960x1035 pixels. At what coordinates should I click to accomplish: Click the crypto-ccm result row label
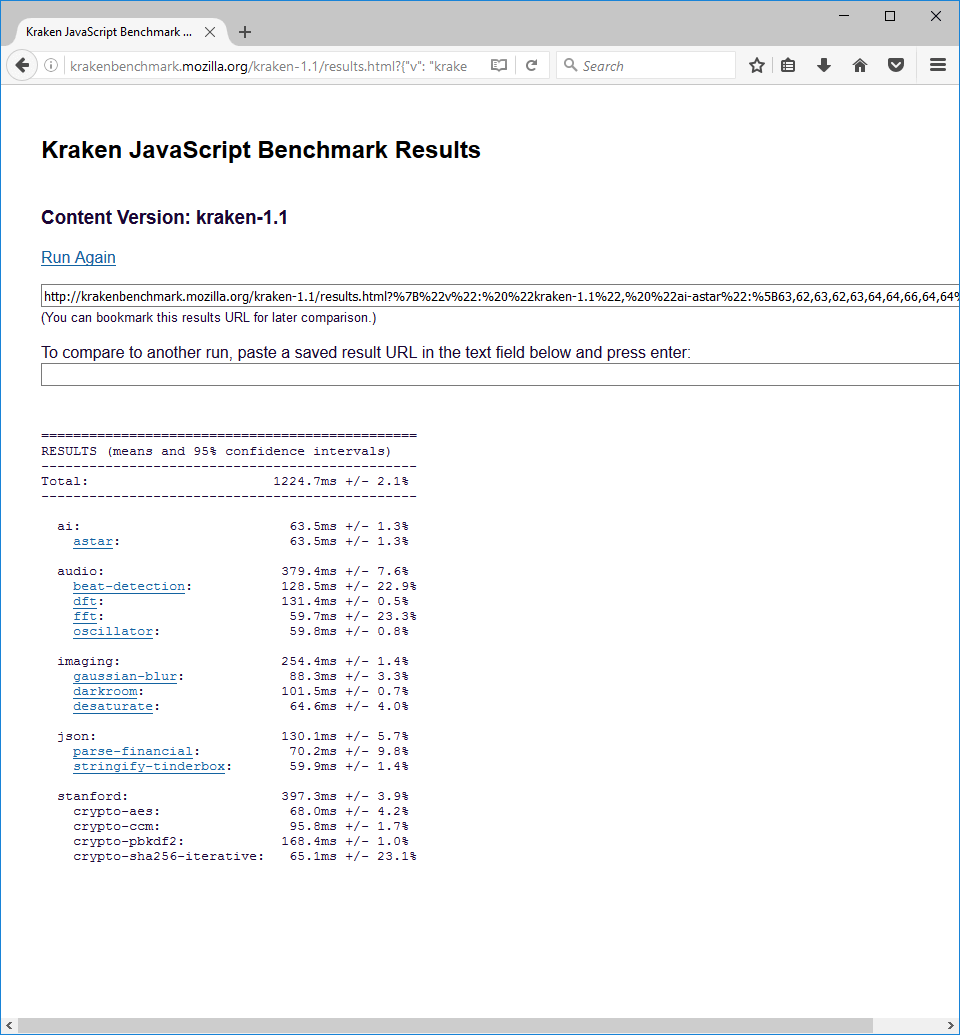point(116,826)
